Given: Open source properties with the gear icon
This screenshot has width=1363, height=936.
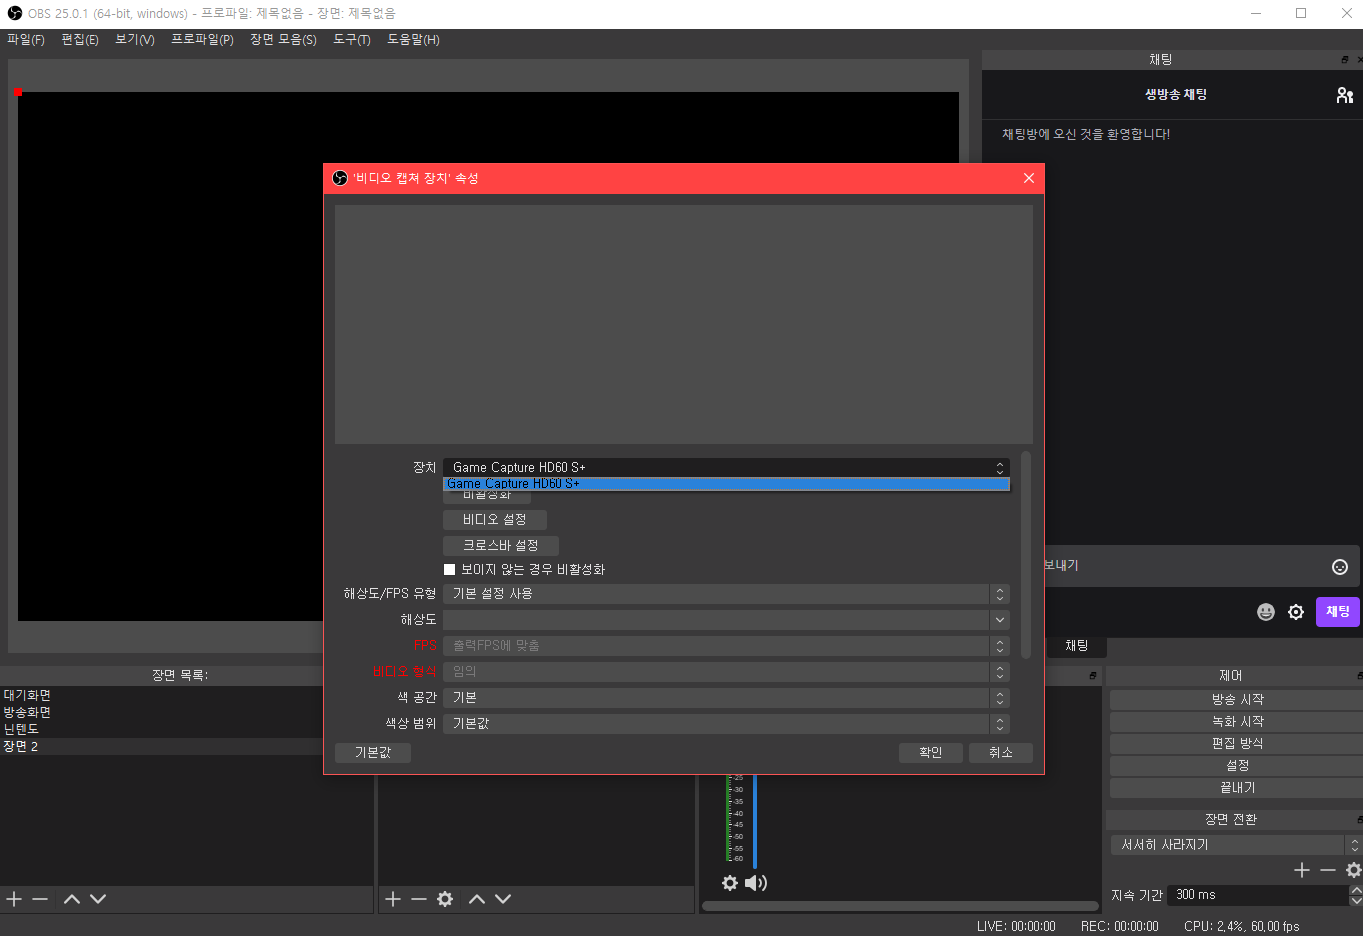Looking at the screenshot, I should click(x=445, y=899).
